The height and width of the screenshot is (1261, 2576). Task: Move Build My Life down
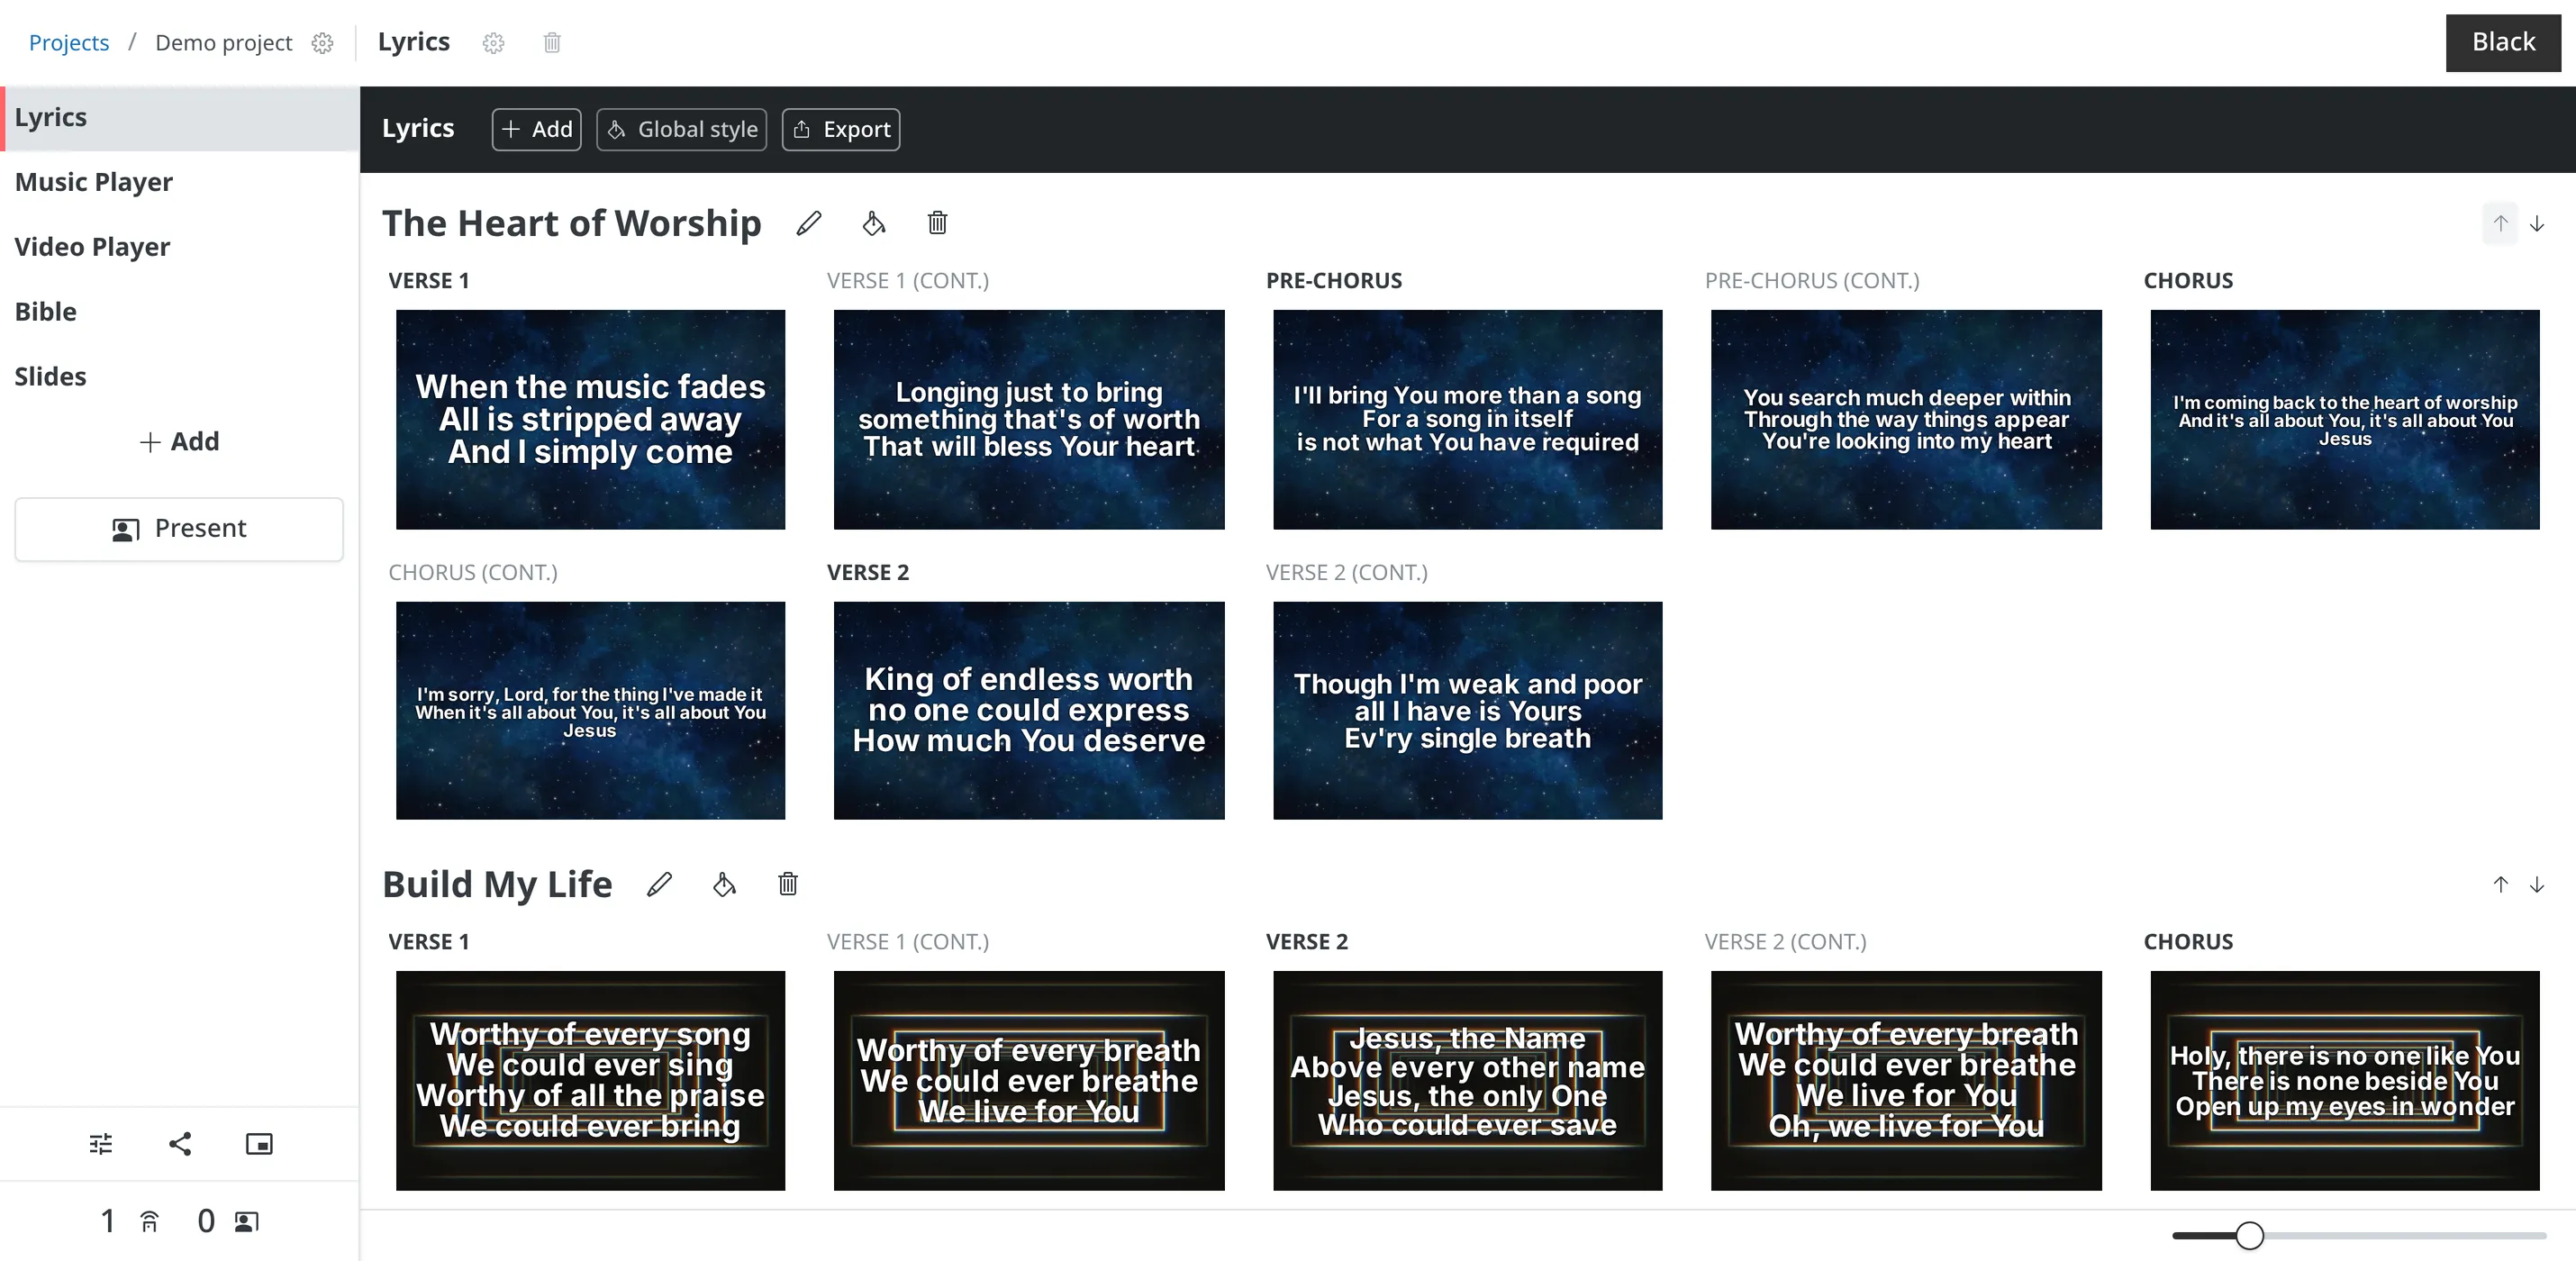(x=2537, y=885)
